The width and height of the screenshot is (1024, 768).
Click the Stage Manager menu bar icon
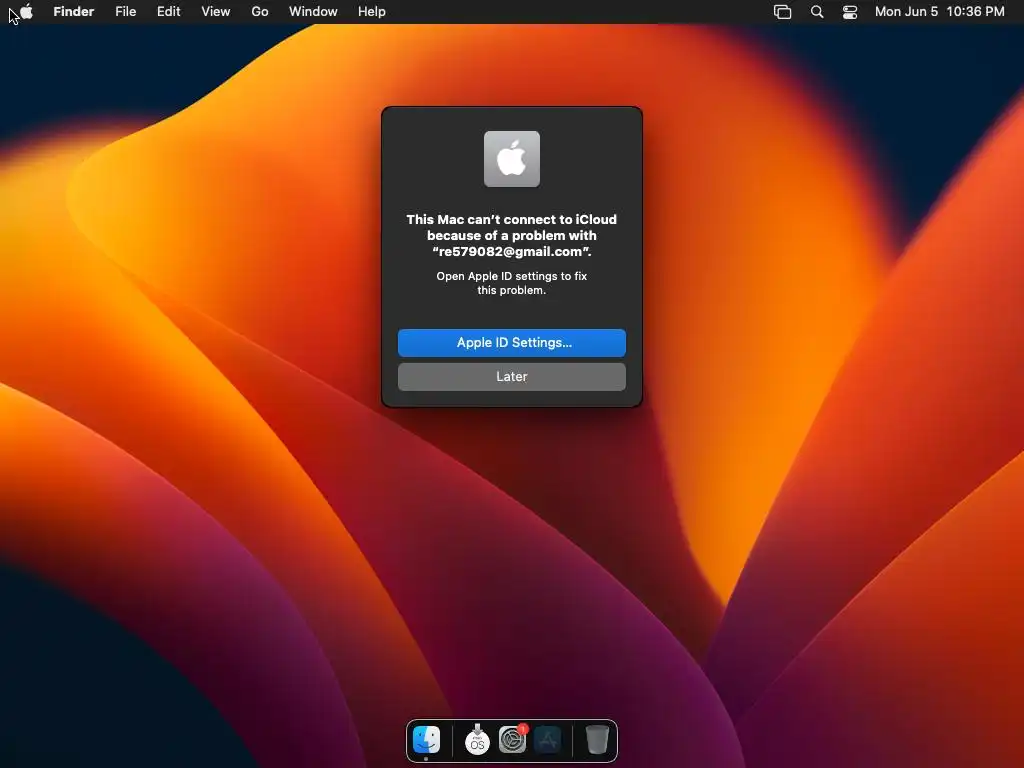(x=782, y=12)
